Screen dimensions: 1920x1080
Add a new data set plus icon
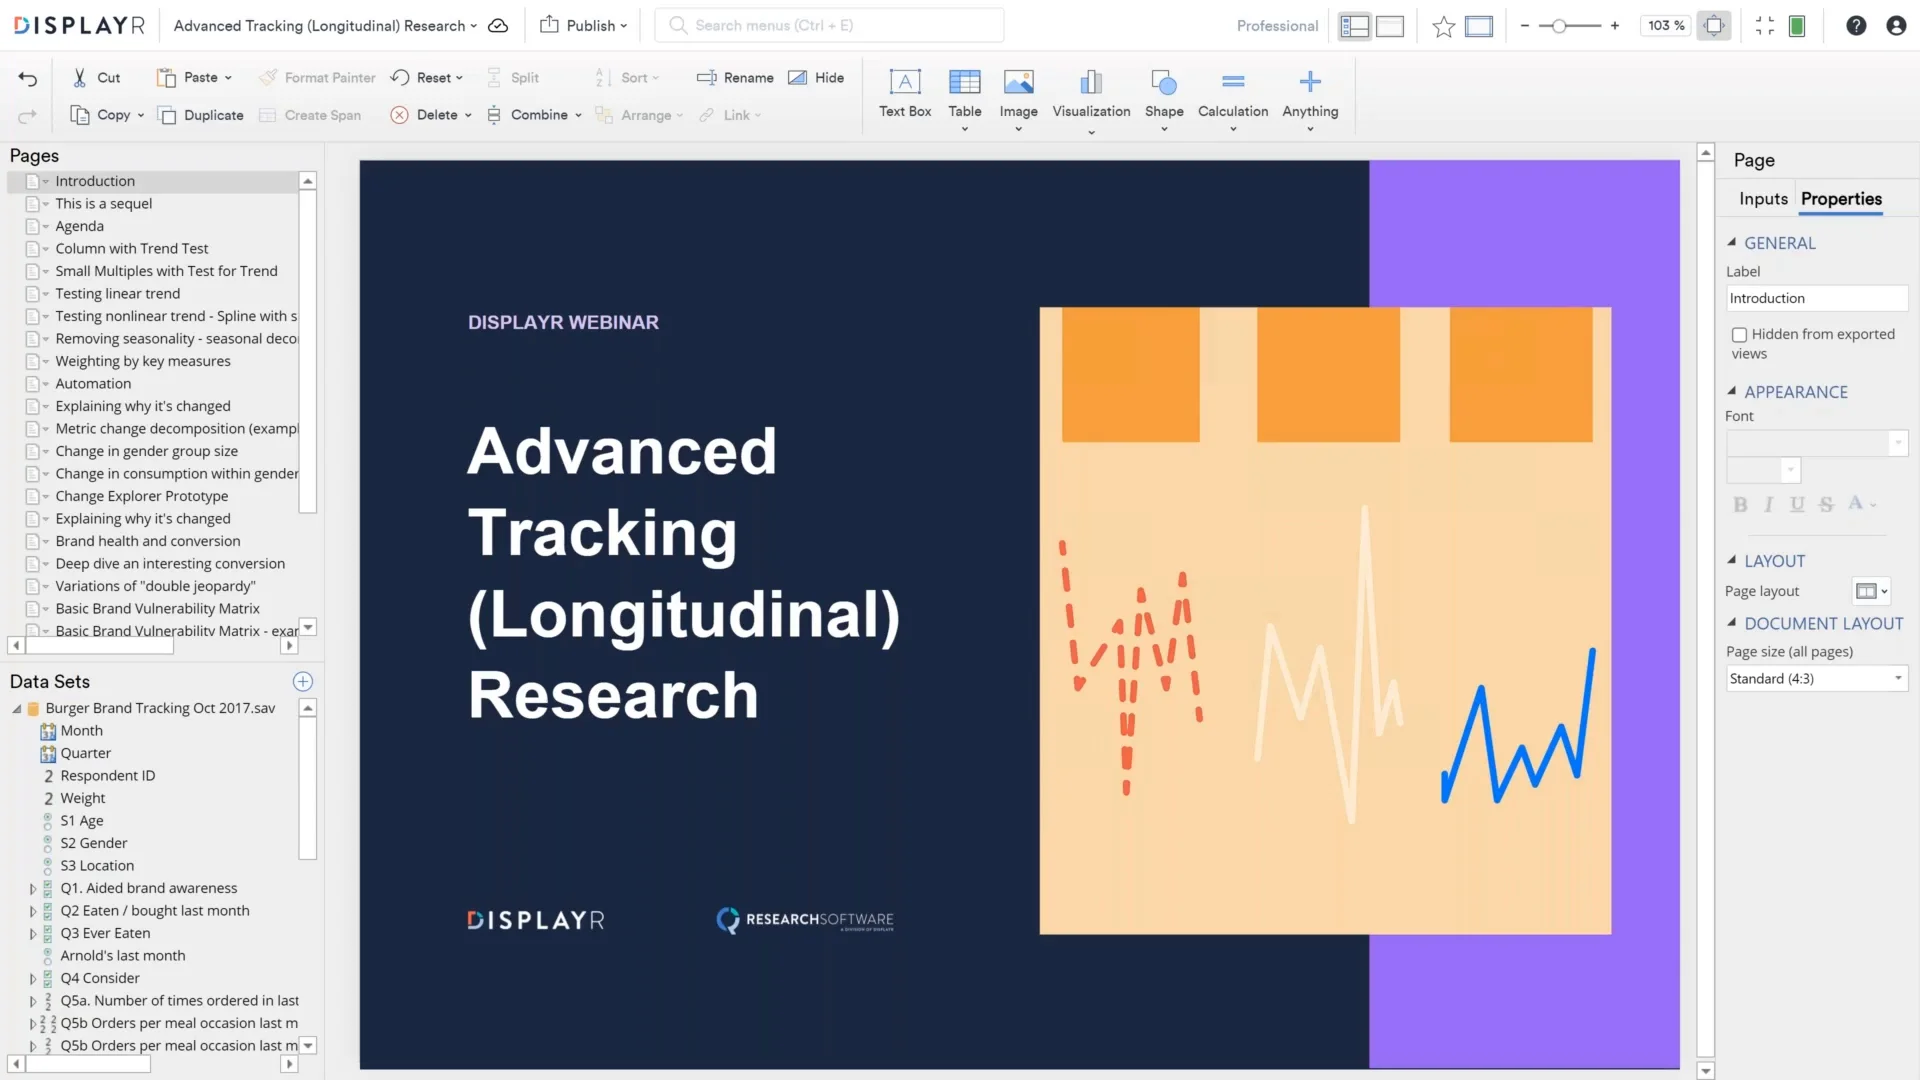pyautogui.click(x=302, y=681)
